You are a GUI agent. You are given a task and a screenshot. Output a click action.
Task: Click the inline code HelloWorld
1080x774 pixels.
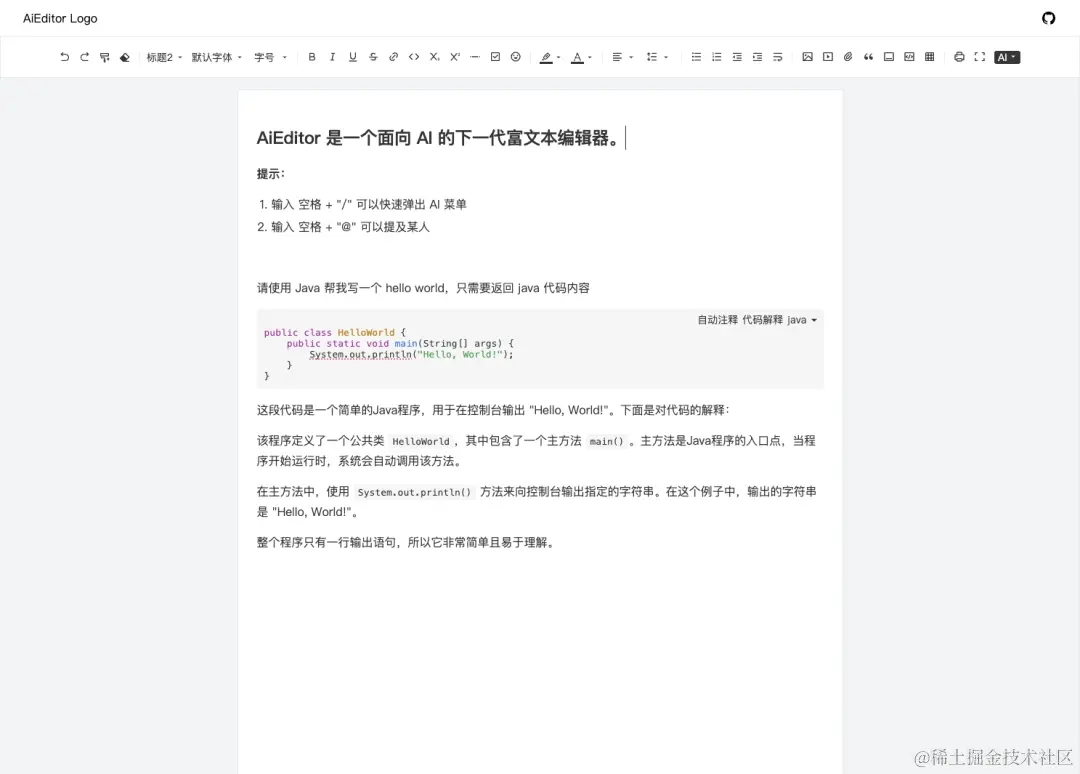coord(421,441)
